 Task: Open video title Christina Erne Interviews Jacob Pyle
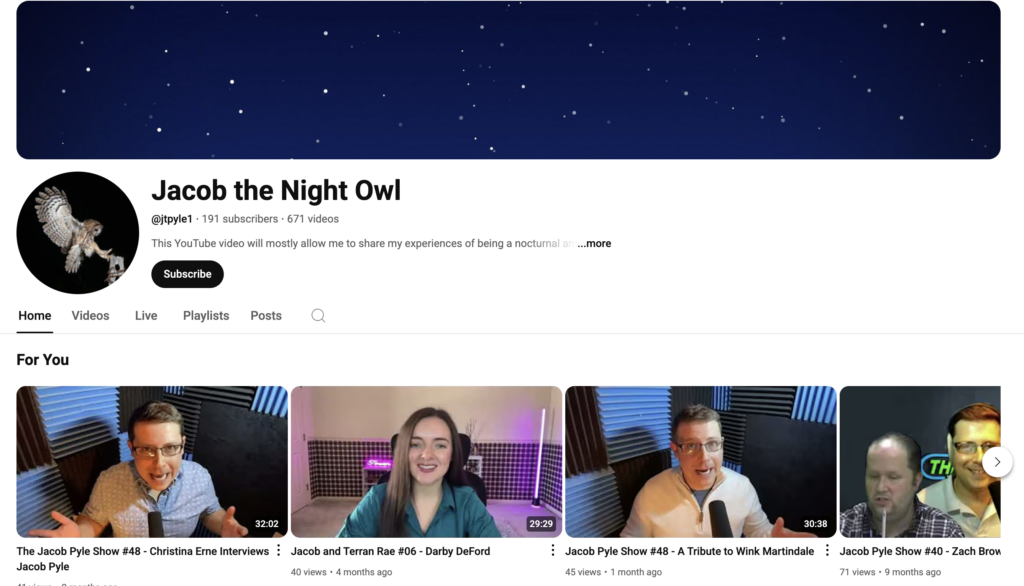point(142,559)
